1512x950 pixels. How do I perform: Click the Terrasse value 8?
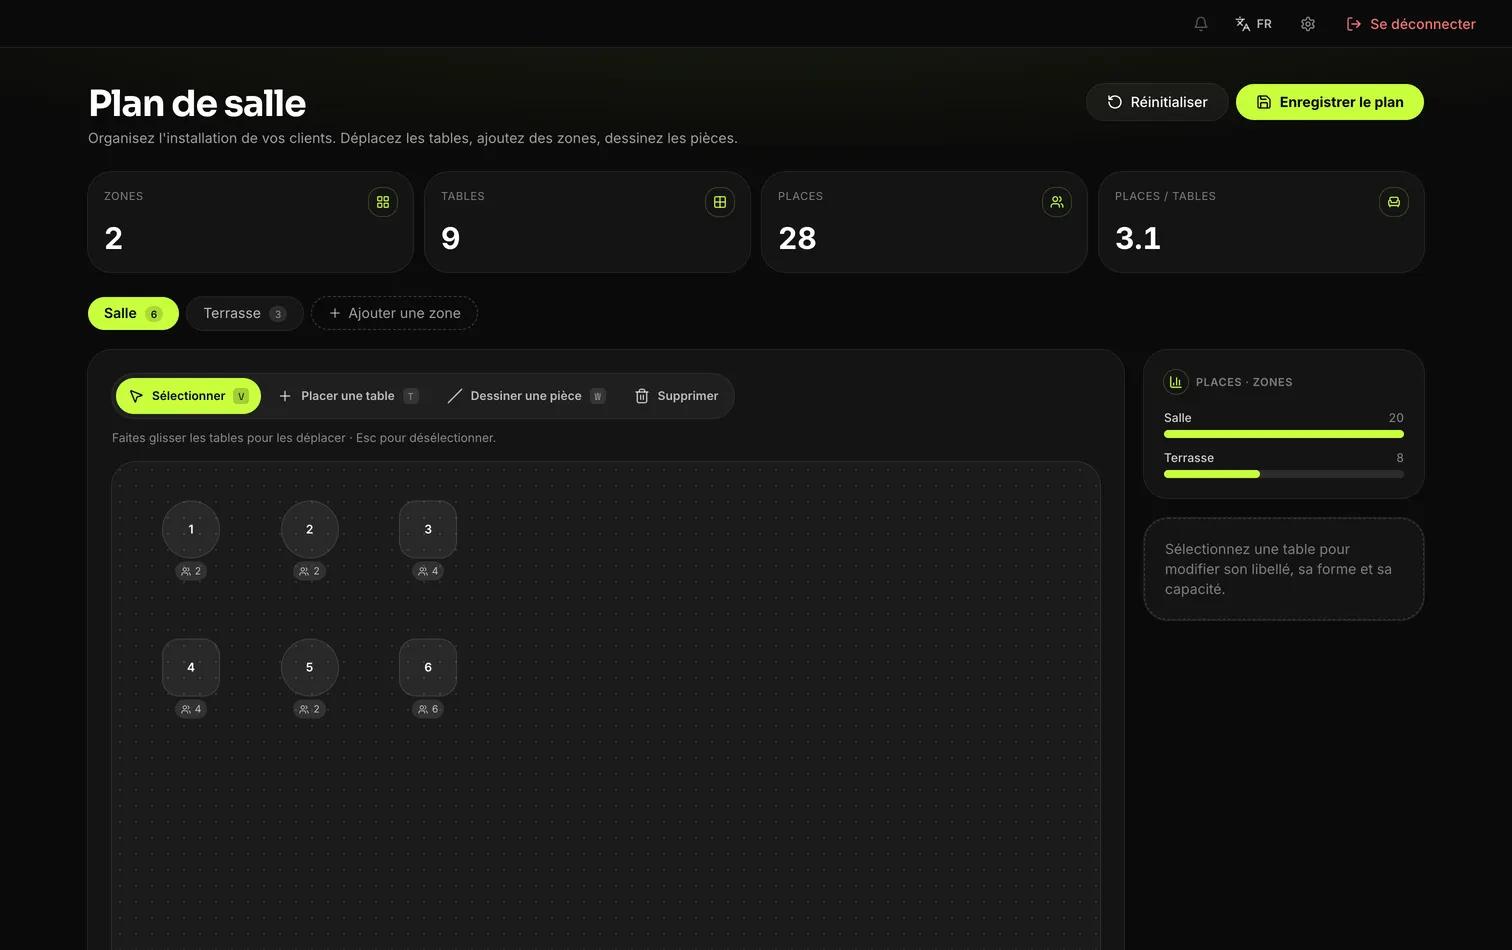pos(1400,458)
